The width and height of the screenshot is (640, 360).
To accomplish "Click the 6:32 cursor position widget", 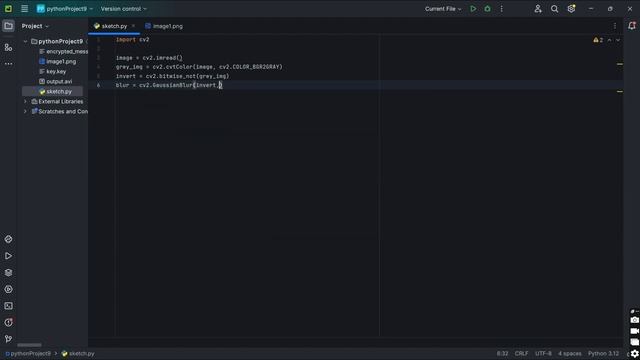I will point(502,353).
